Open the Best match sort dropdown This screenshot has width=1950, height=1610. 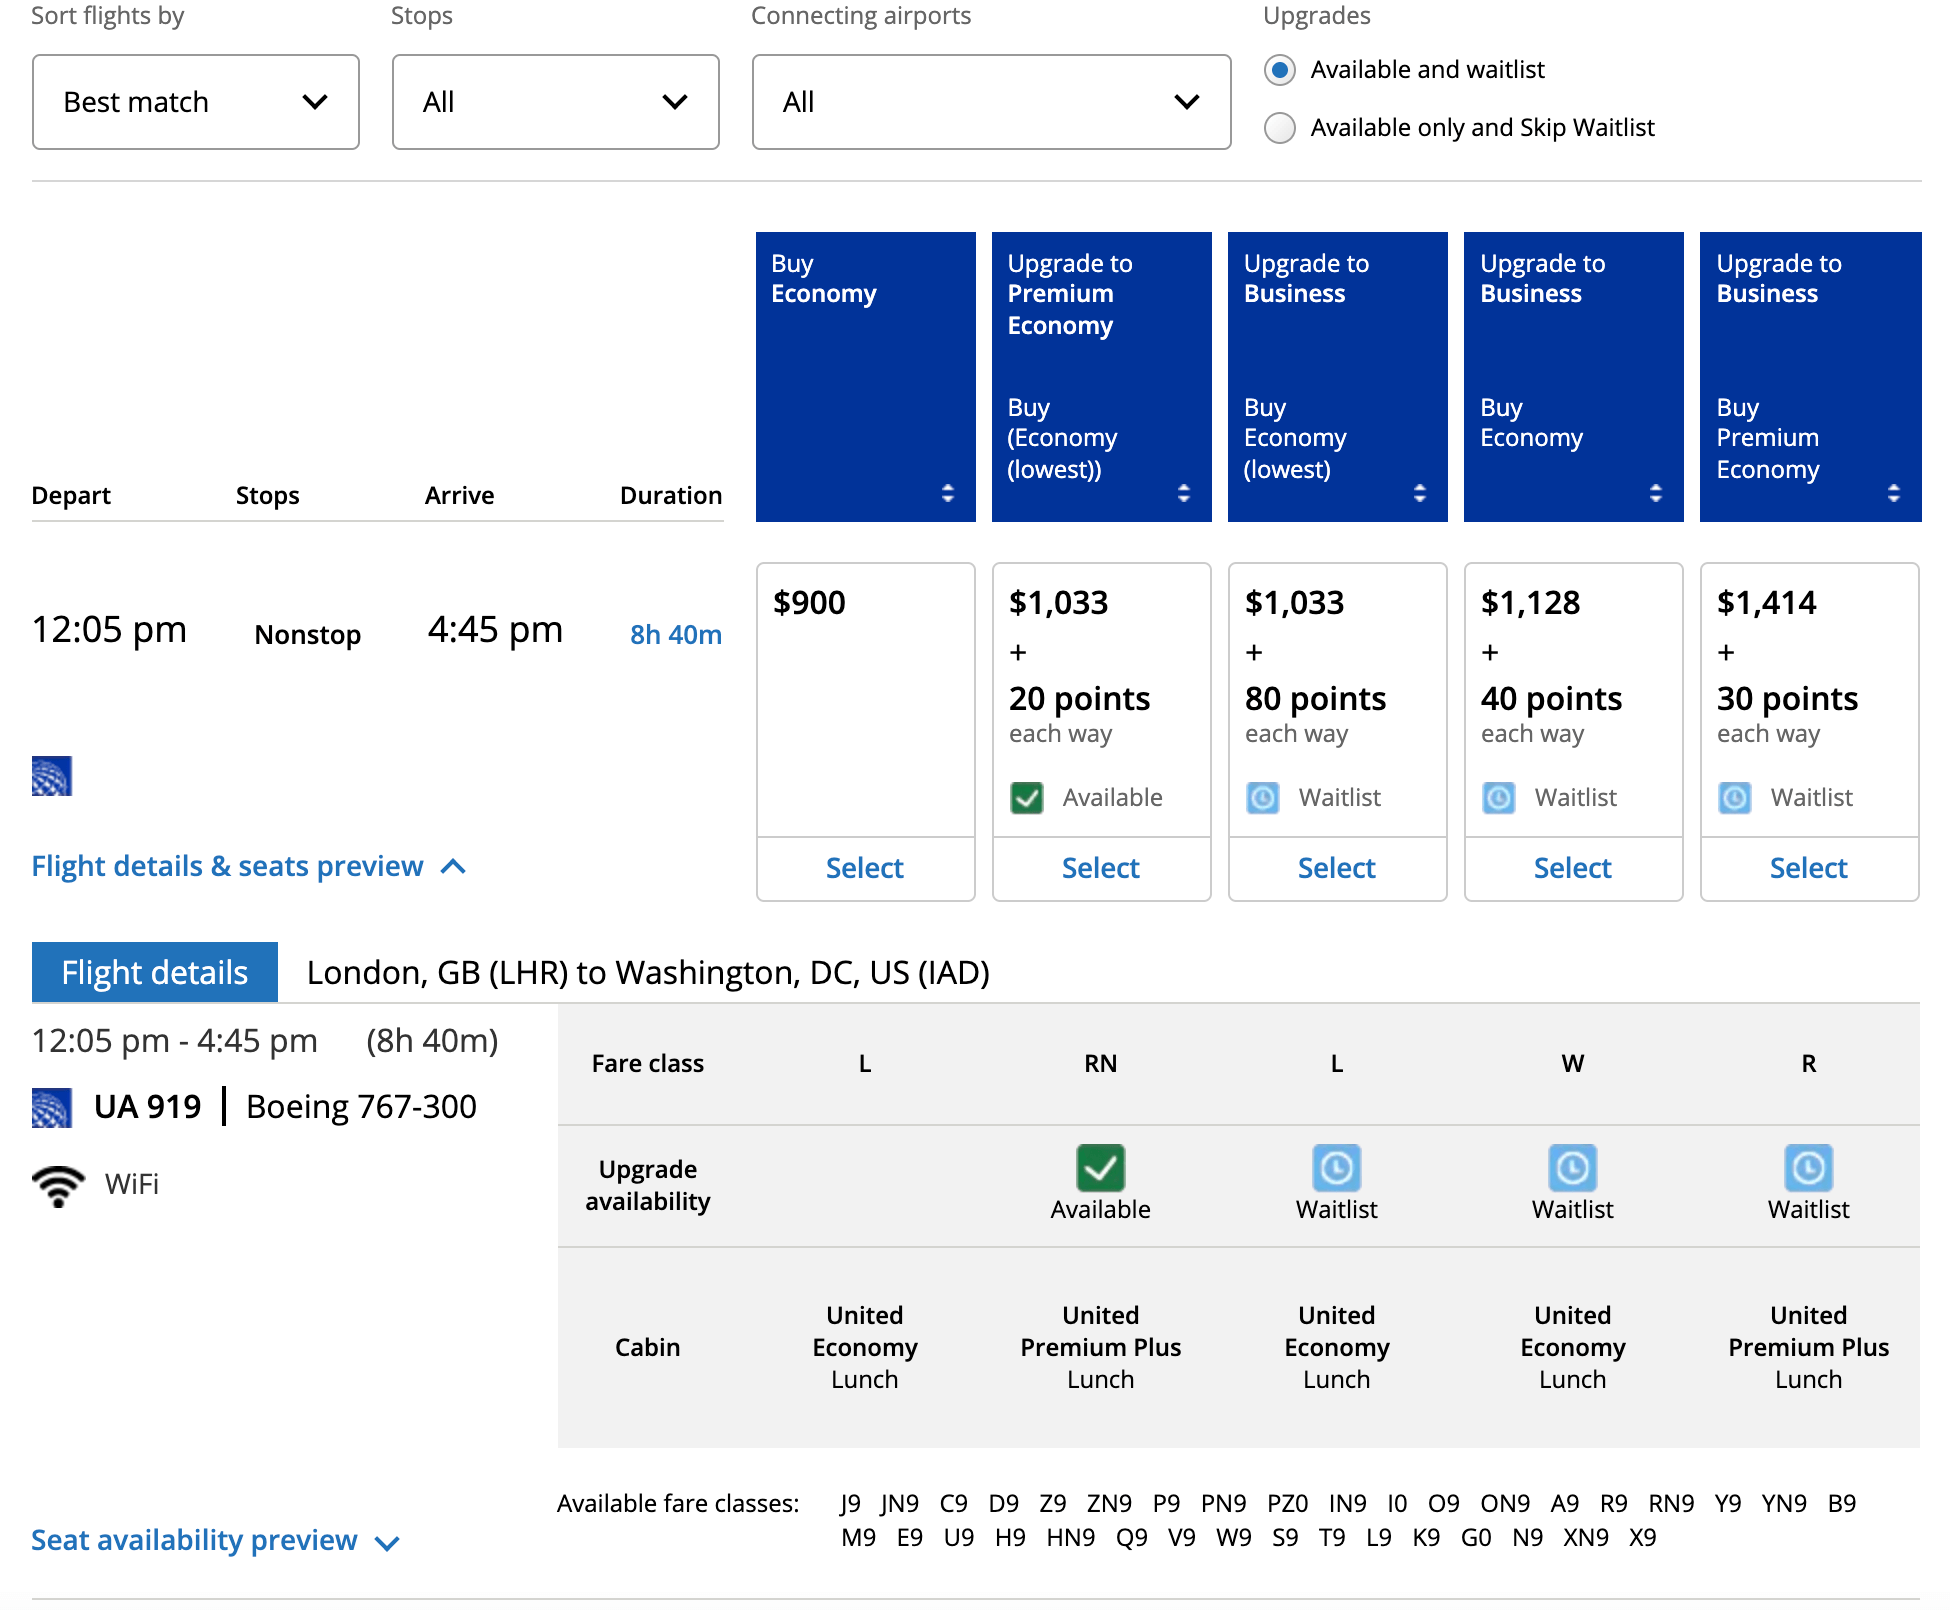click(196, 101)
